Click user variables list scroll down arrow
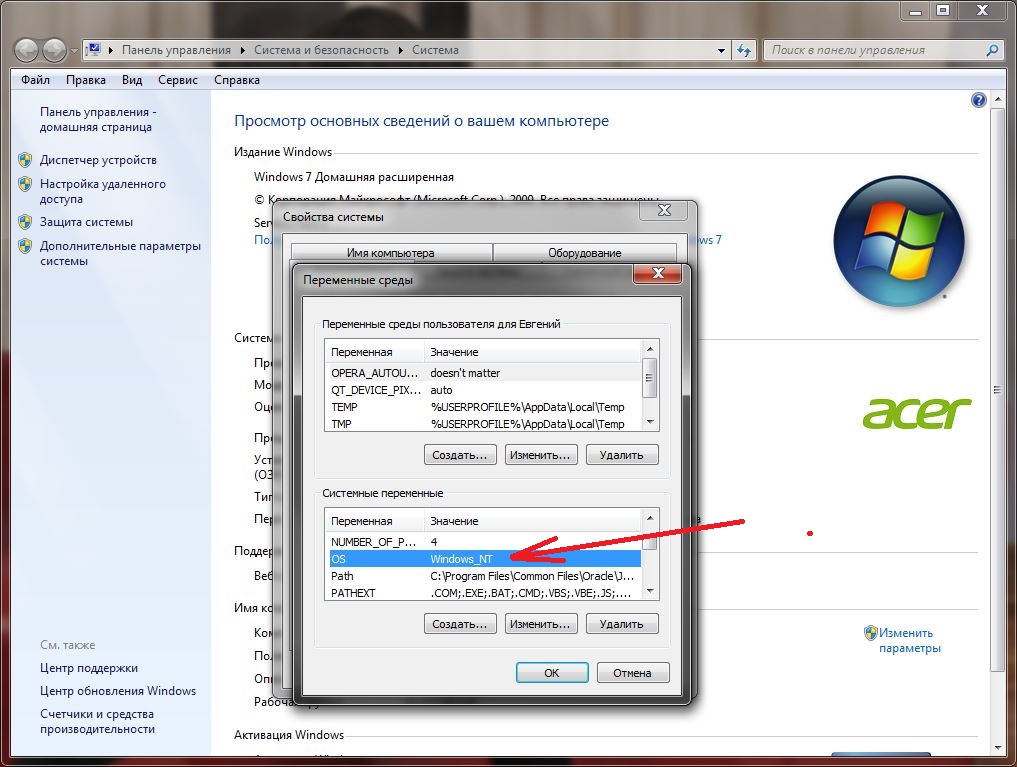Viewport: 1017px width, 767px height. (650, 422)
